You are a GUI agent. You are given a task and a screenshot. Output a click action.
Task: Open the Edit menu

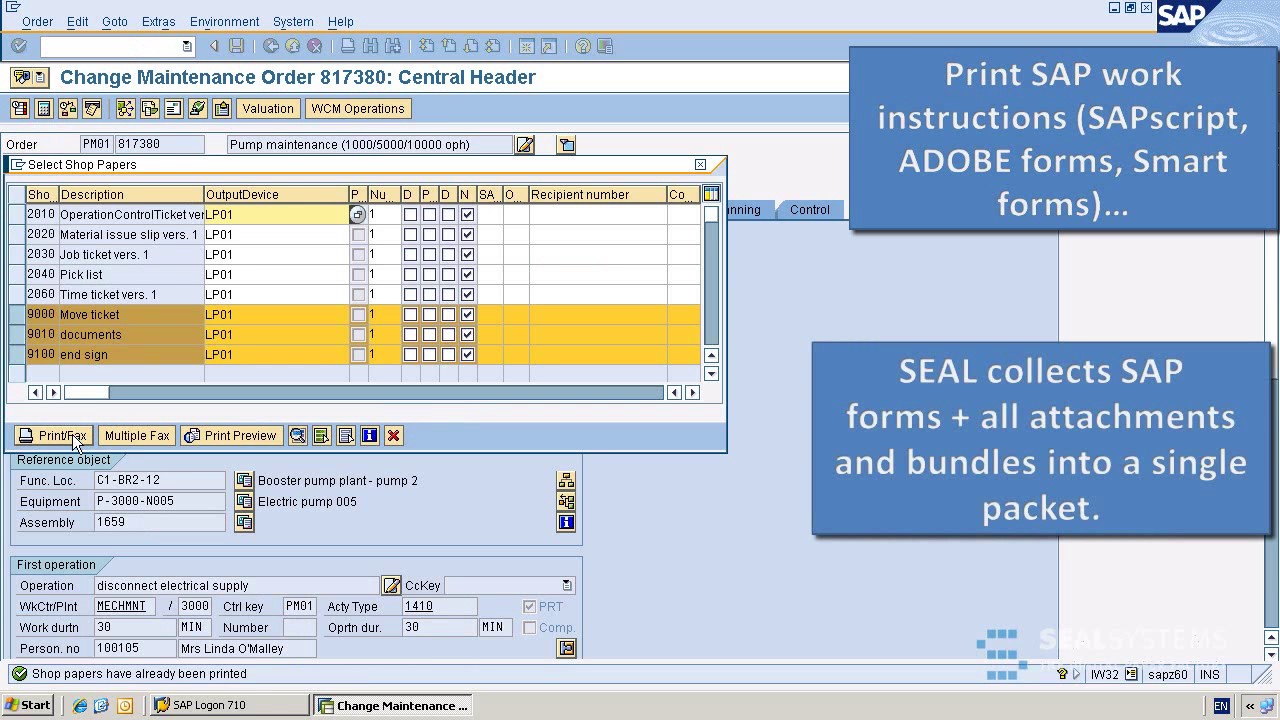[x=77, y=21]
